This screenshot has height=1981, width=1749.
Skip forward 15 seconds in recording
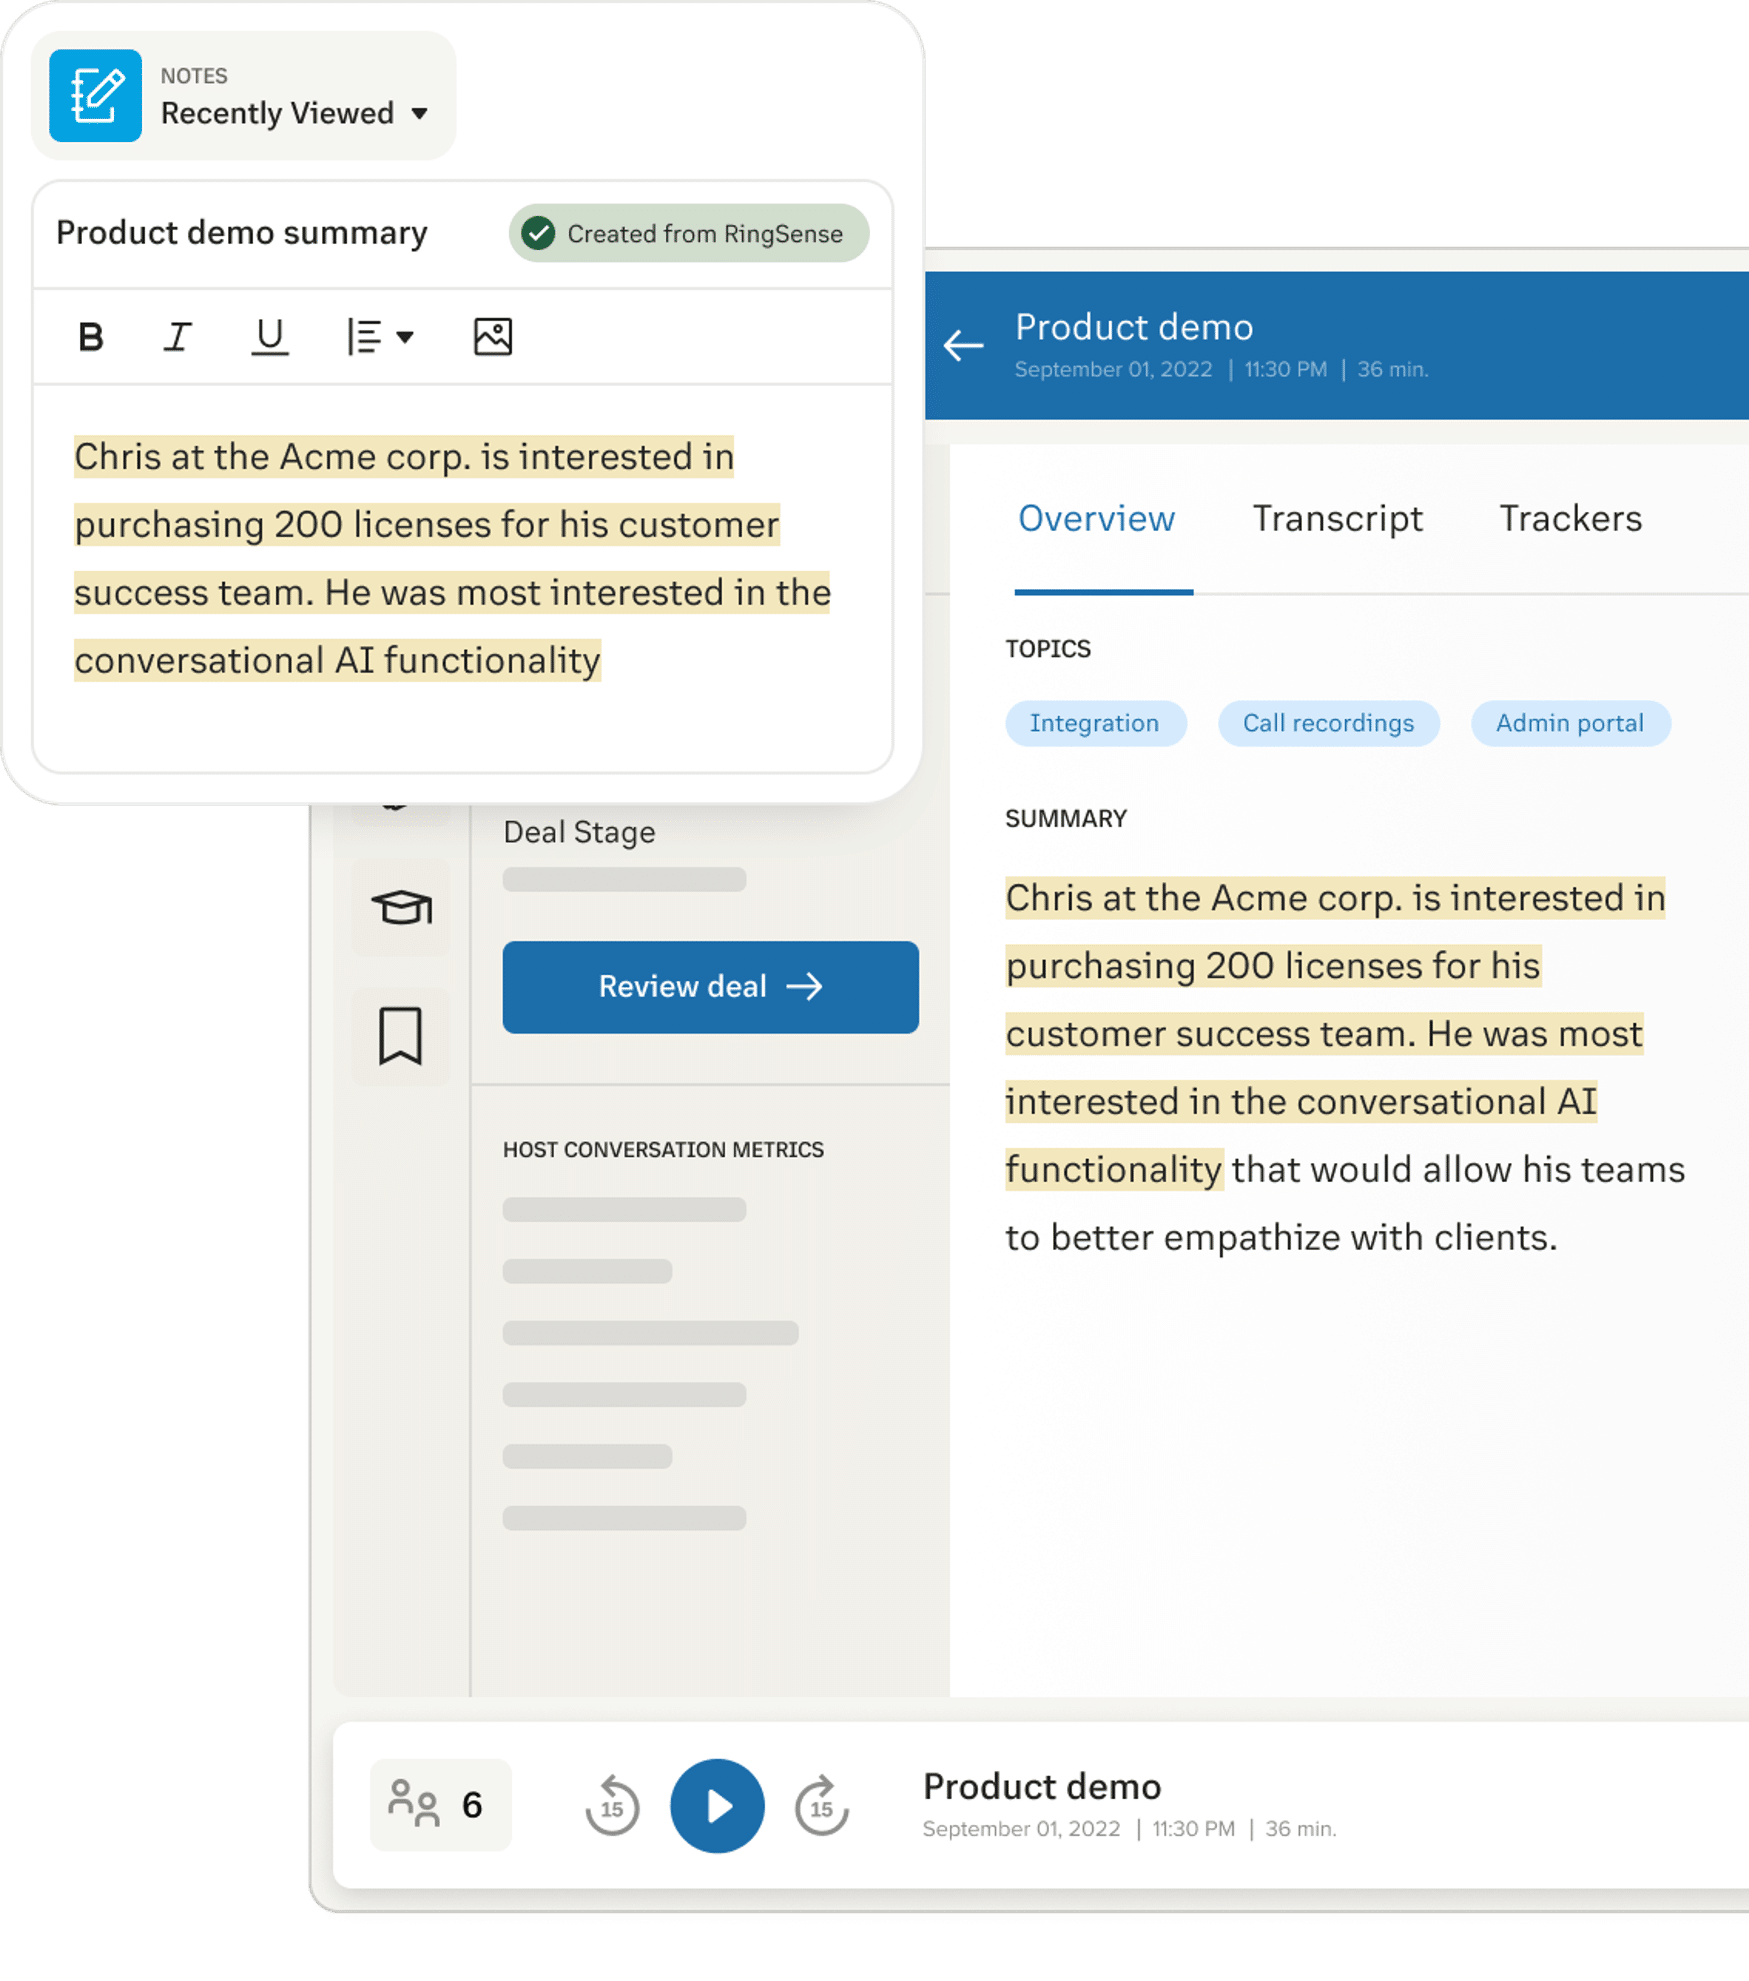click(x=821, y=1806)
